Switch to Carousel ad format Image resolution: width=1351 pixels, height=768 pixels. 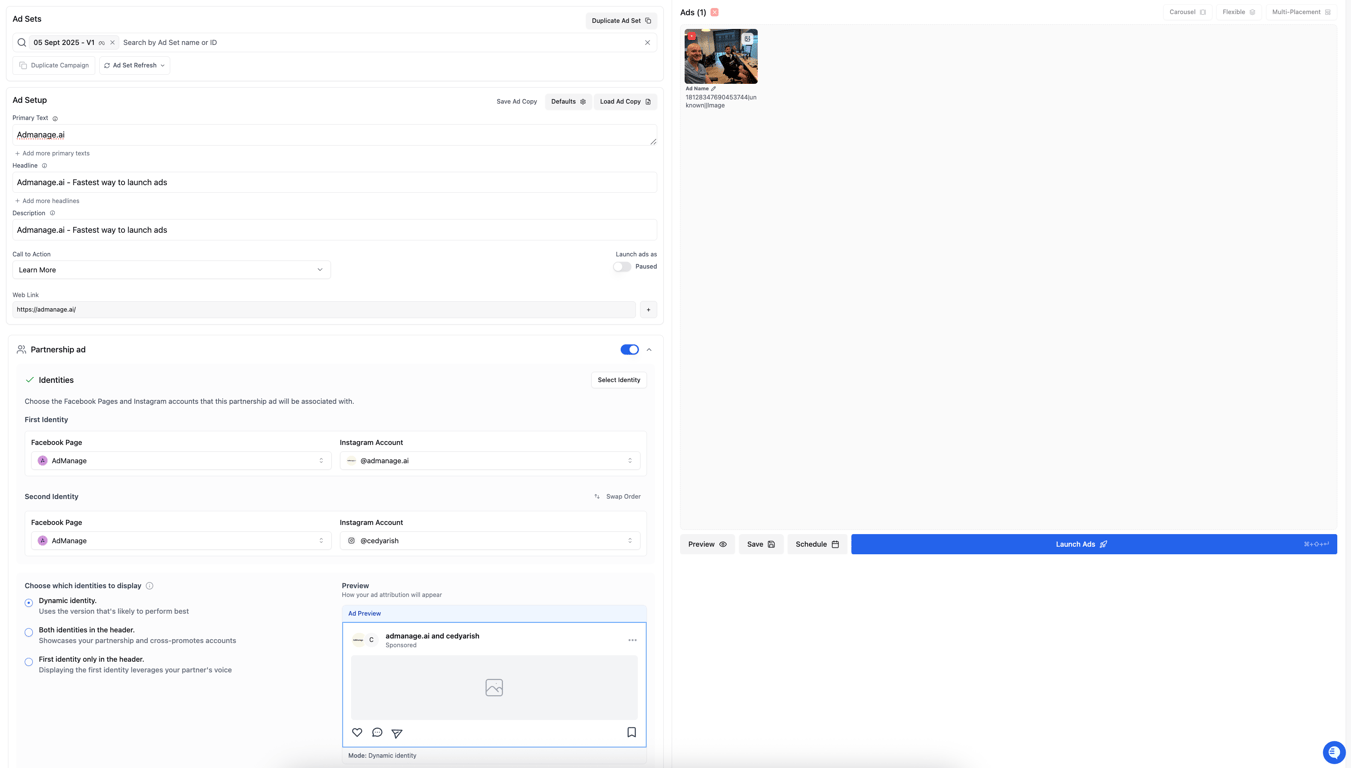[x=1187, y=12]
